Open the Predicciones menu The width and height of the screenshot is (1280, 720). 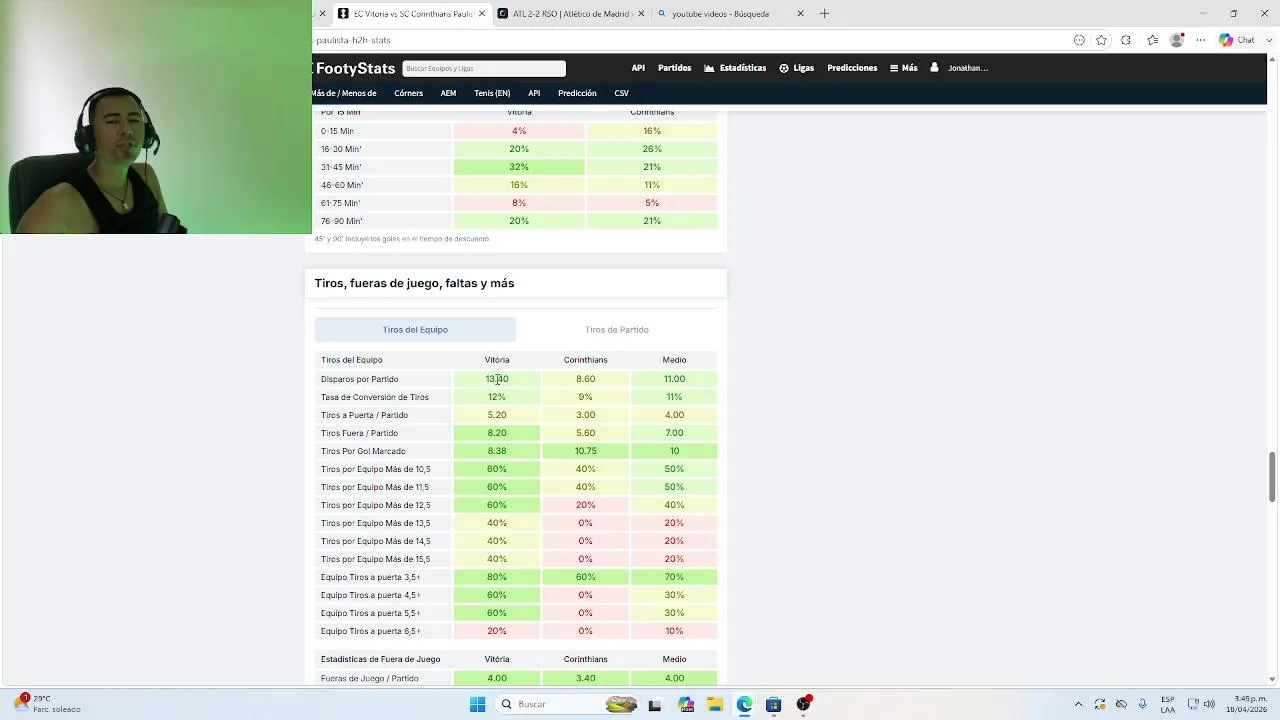(852, 68)
